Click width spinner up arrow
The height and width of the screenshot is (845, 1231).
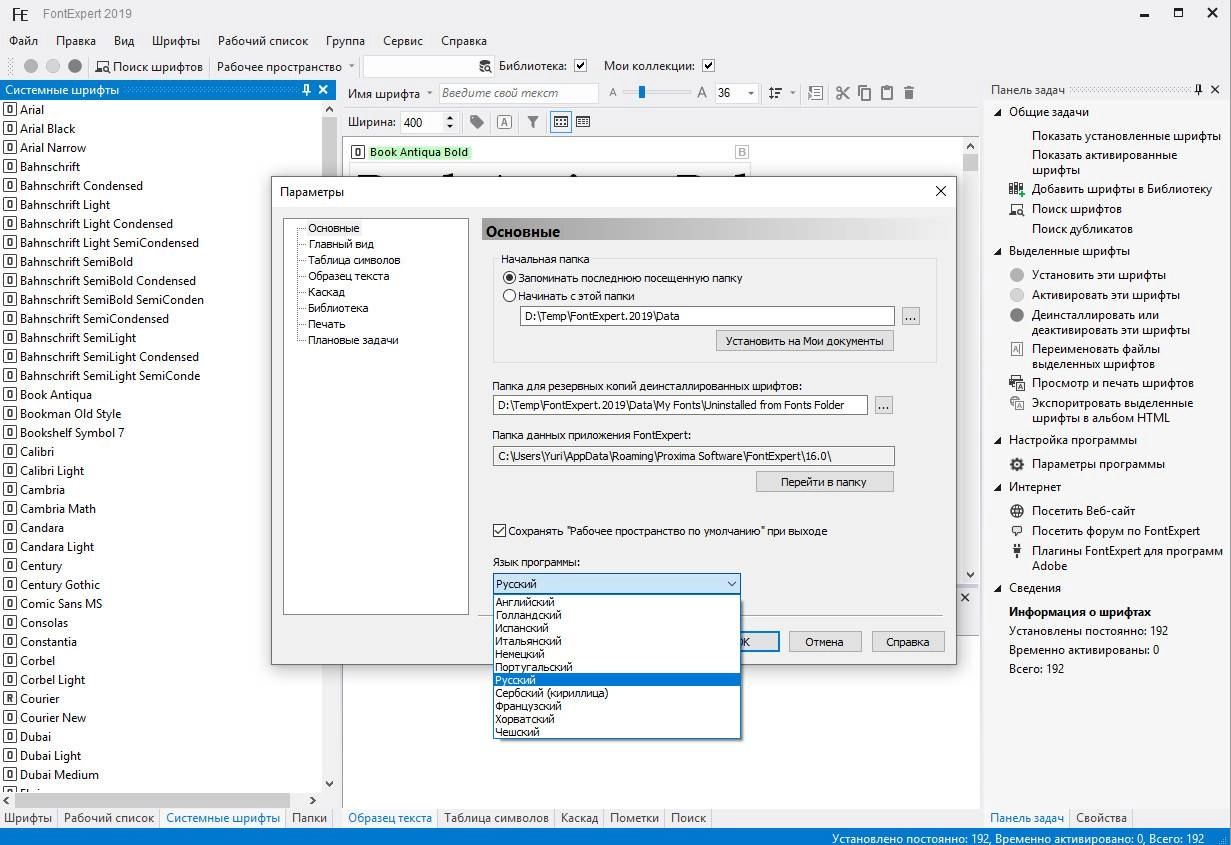coord(450,118)
